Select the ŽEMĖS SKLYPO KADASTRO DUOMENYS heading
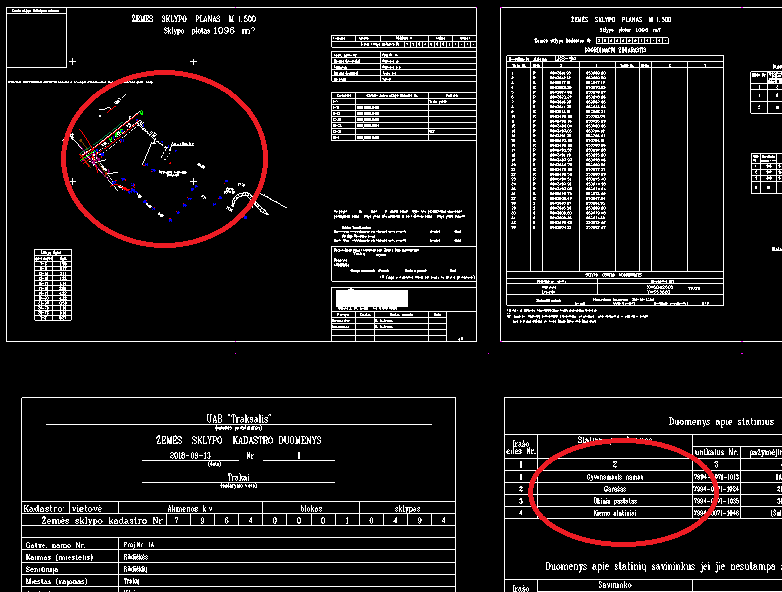Screen dimensions: 782x592 238,440
